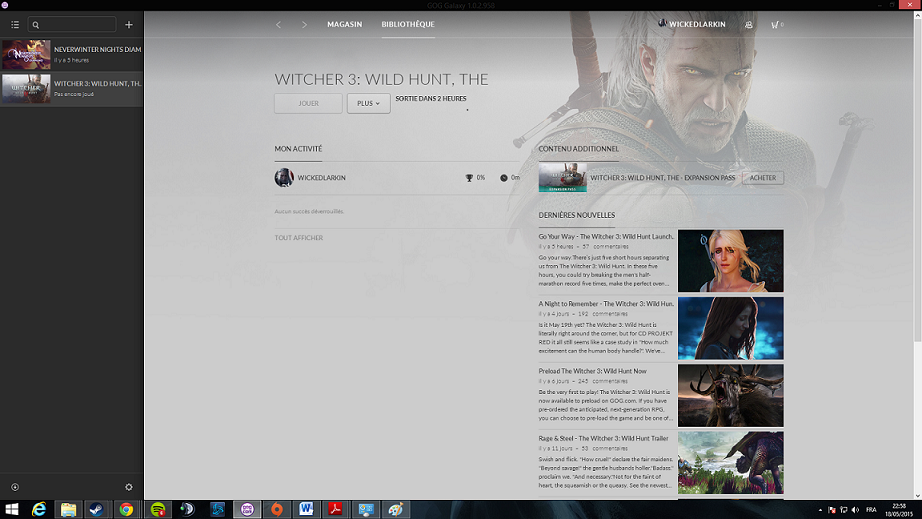The height and width of the screenshot is (519, 922).
Task: Switch to MAGASIN tab
Action: (345, 24)
